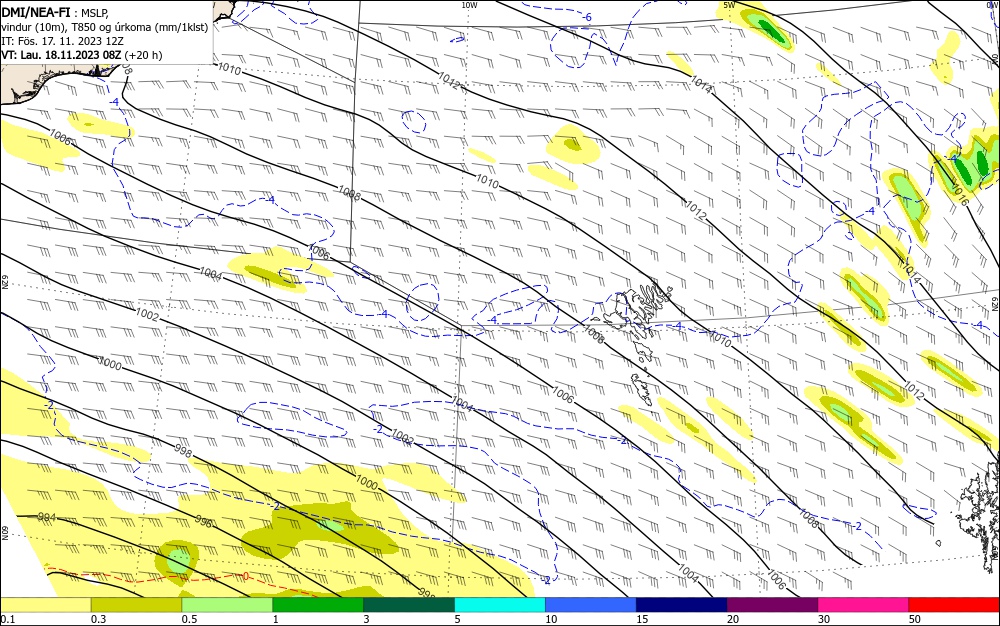Click the 1016 isobar label
The width and height of the screenshot is (1000, 626).
click(x=960, y=195)
